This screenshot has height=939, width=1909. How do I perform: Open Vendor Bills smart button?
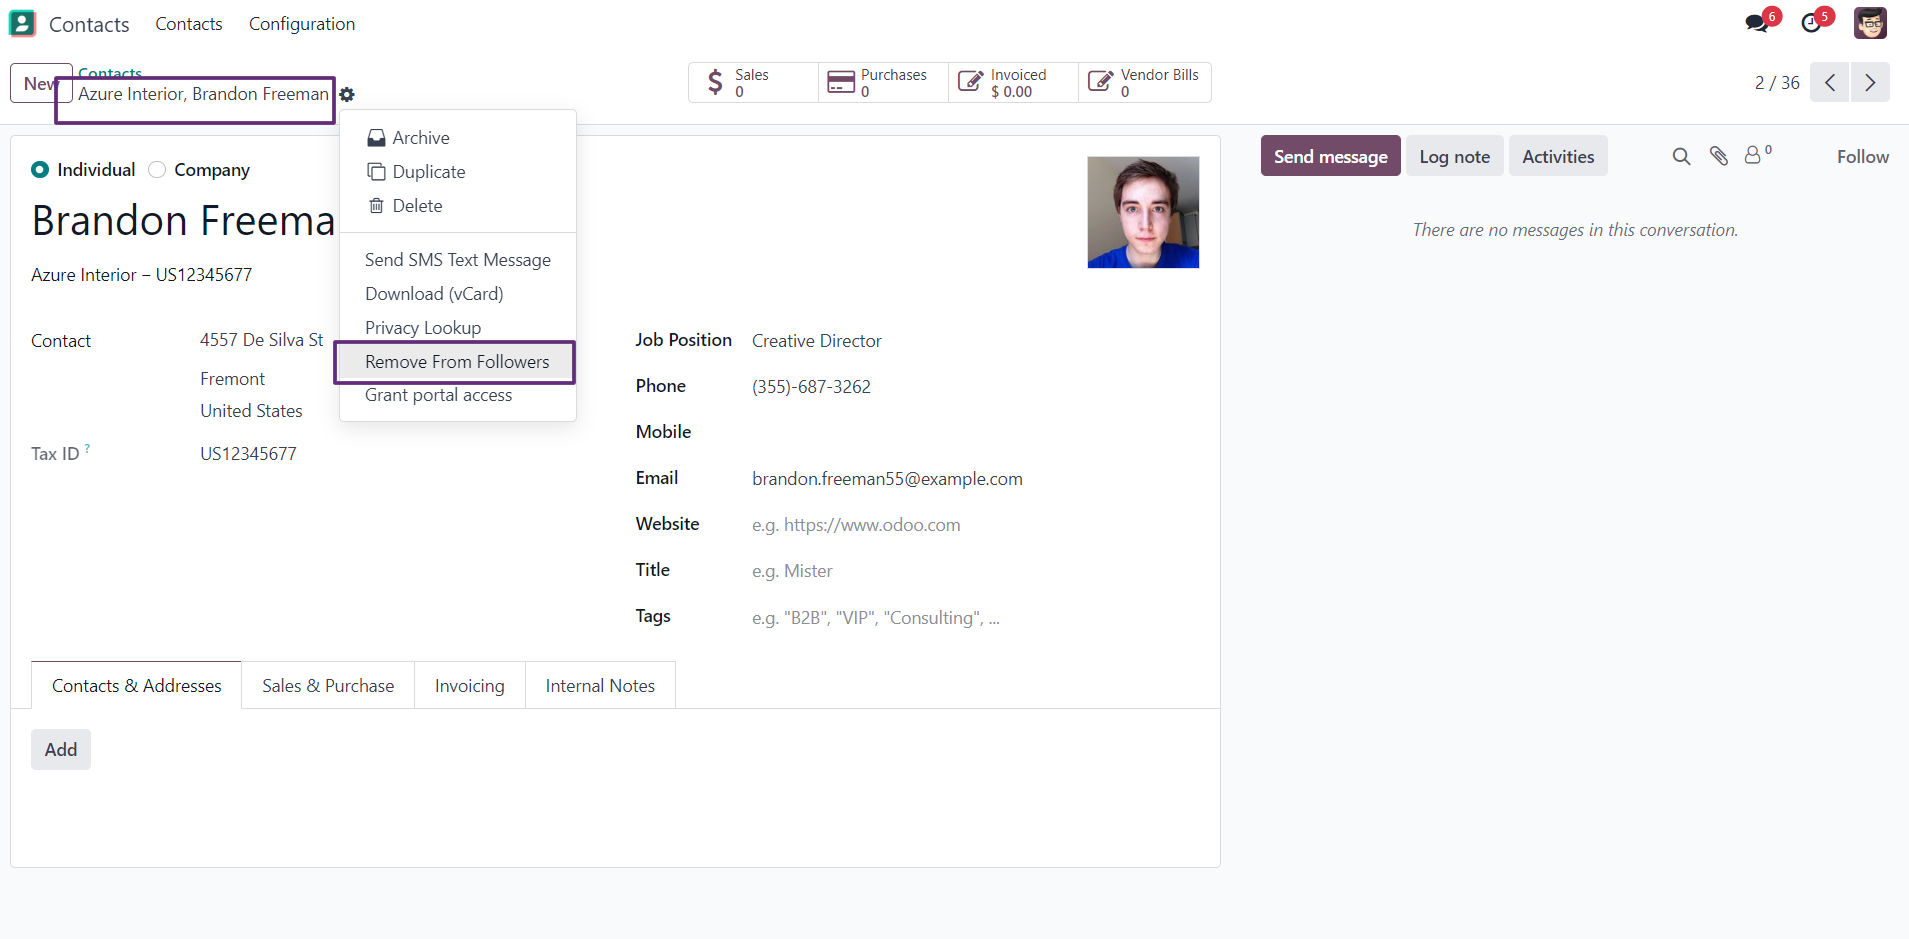click(1145, 82)
